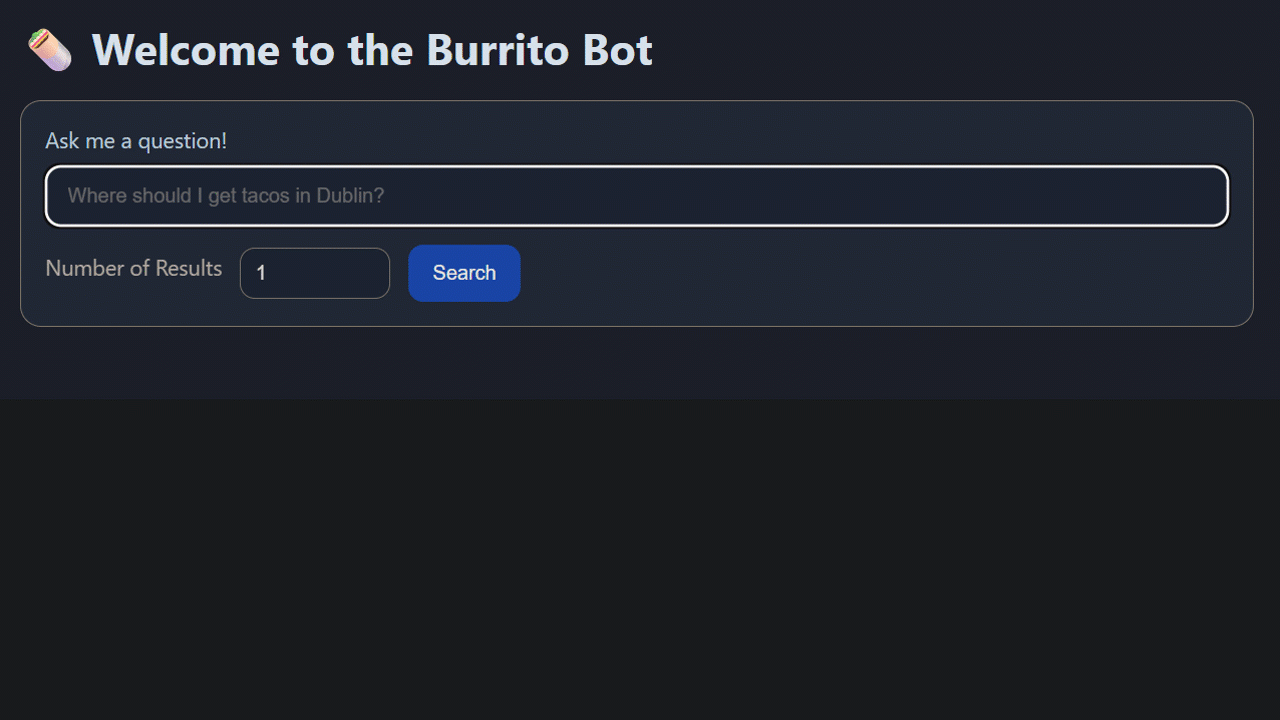Click the word "Dublin?" in the placeholder
Image resolution: width=1280 pixels, height=720 pixels.
coord(350,196)
